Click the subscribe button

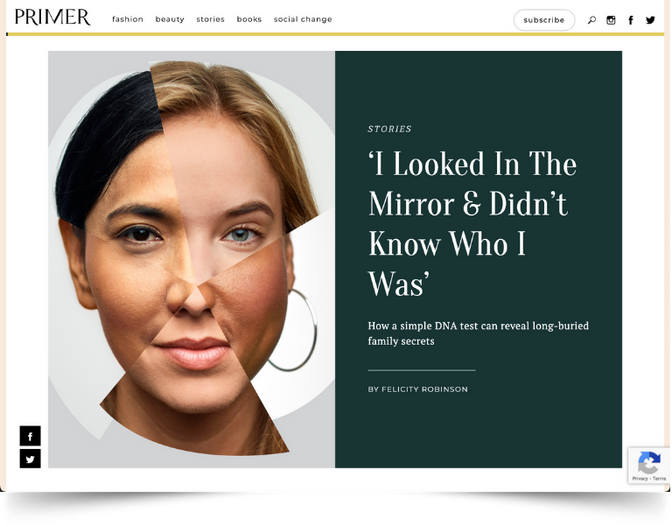pos(544,20)
